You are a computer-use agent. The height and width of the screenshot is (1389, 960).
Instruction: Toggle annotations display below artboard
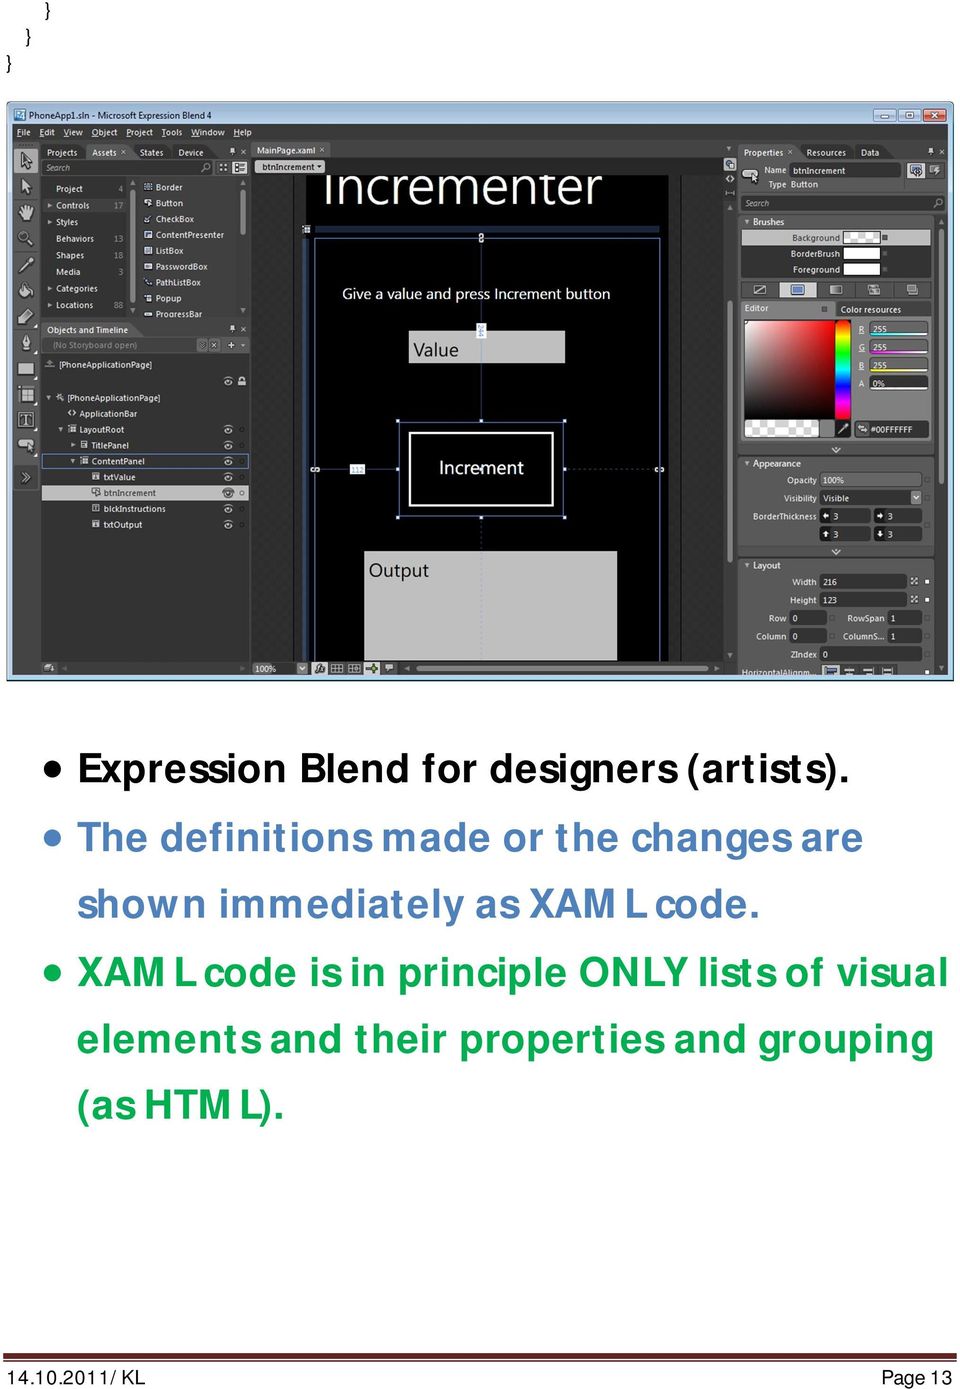[x=389, y=668]
